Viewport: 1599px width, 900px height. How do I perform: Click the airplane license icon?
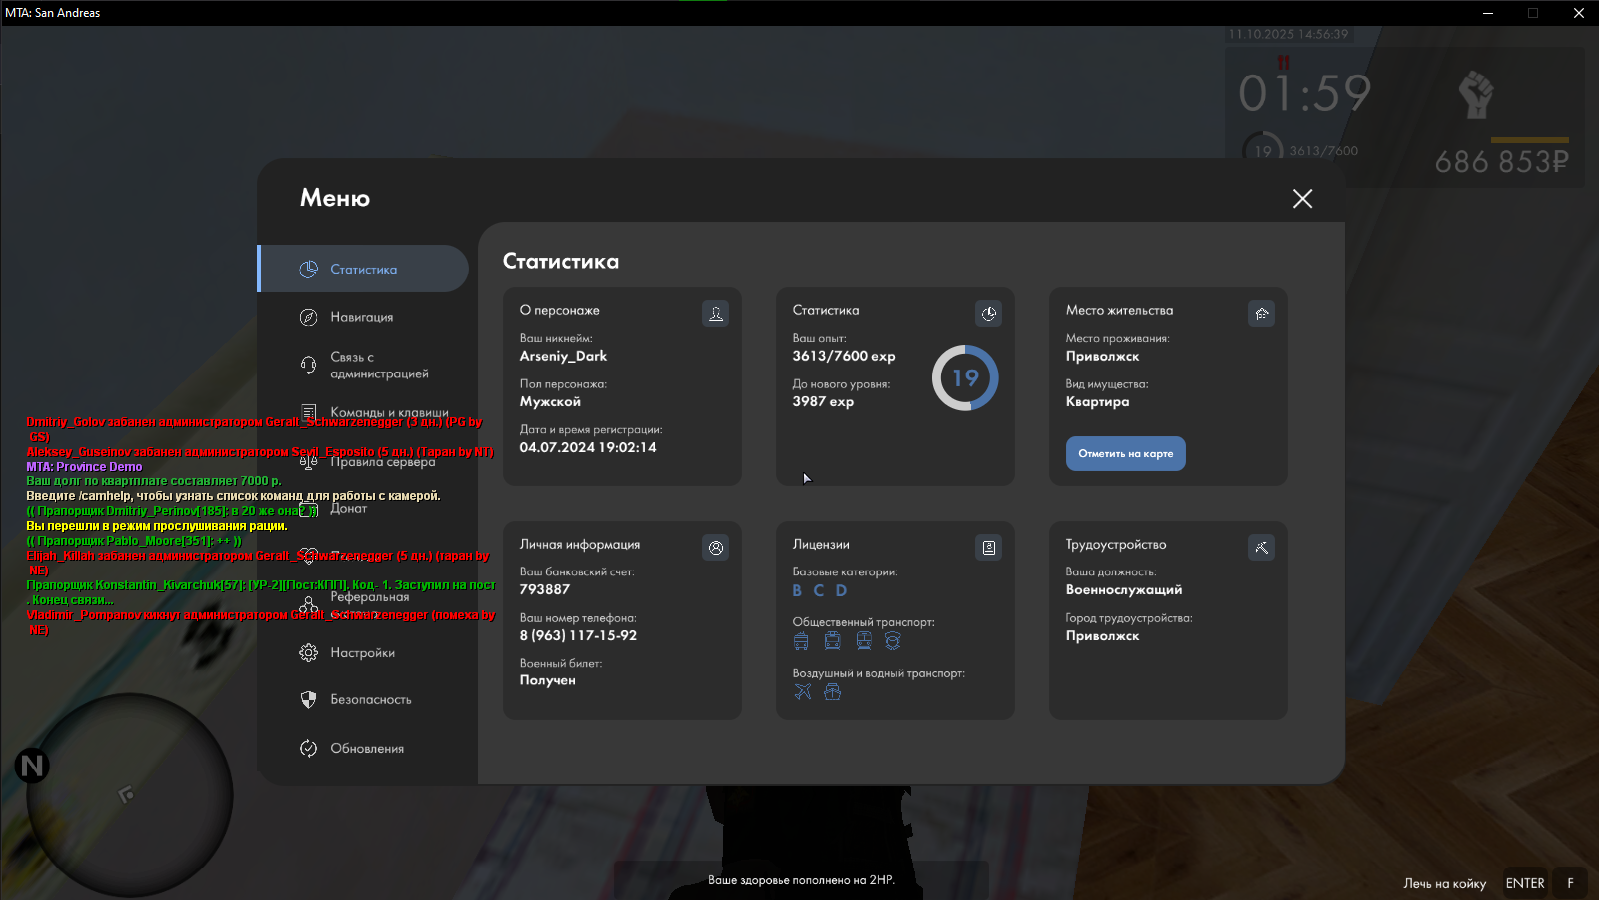click(x=803, y=691)
